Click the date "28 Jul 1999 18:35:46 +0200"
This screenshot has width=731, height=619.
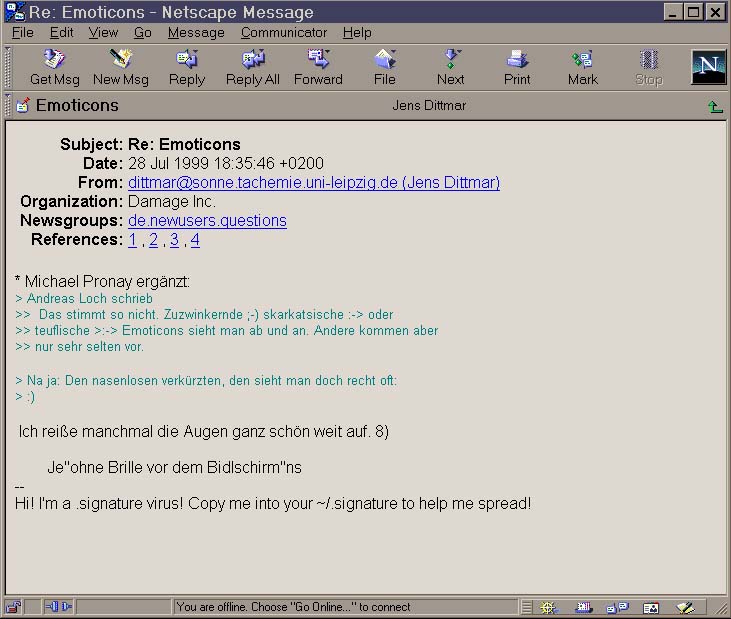click(x=226, y=163)
